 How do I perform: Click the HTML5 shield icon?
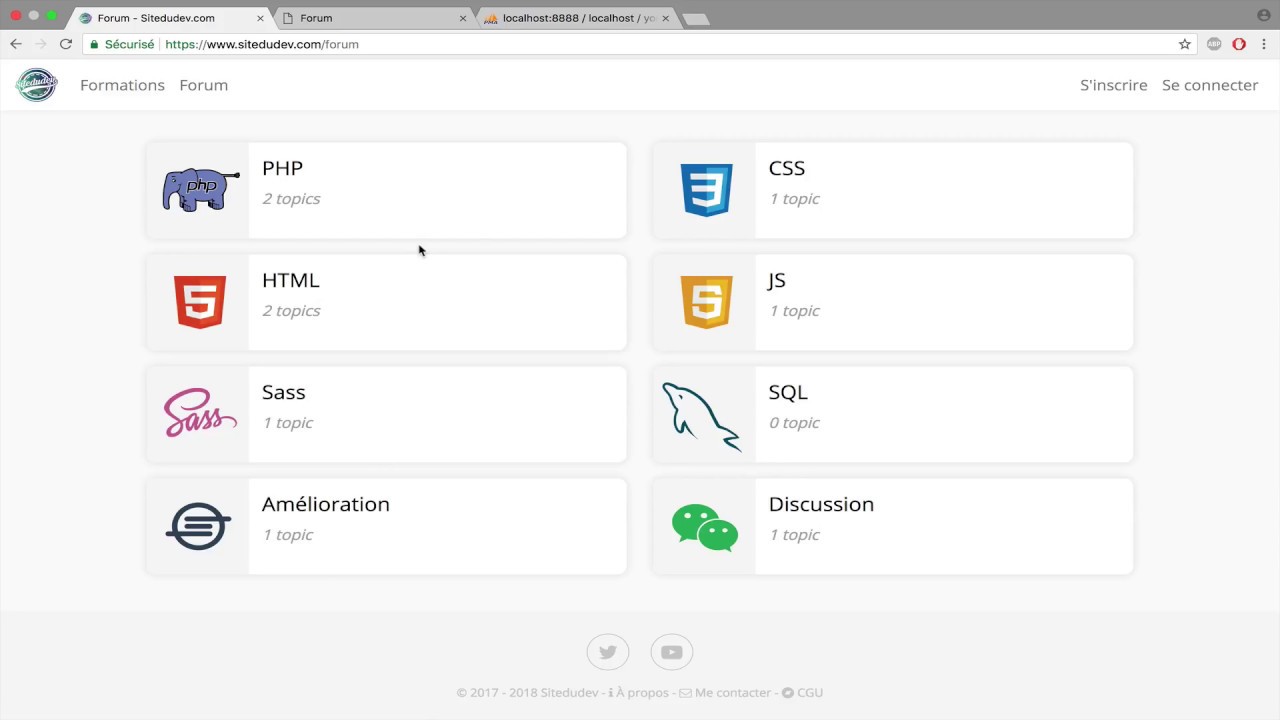[200, 302]
